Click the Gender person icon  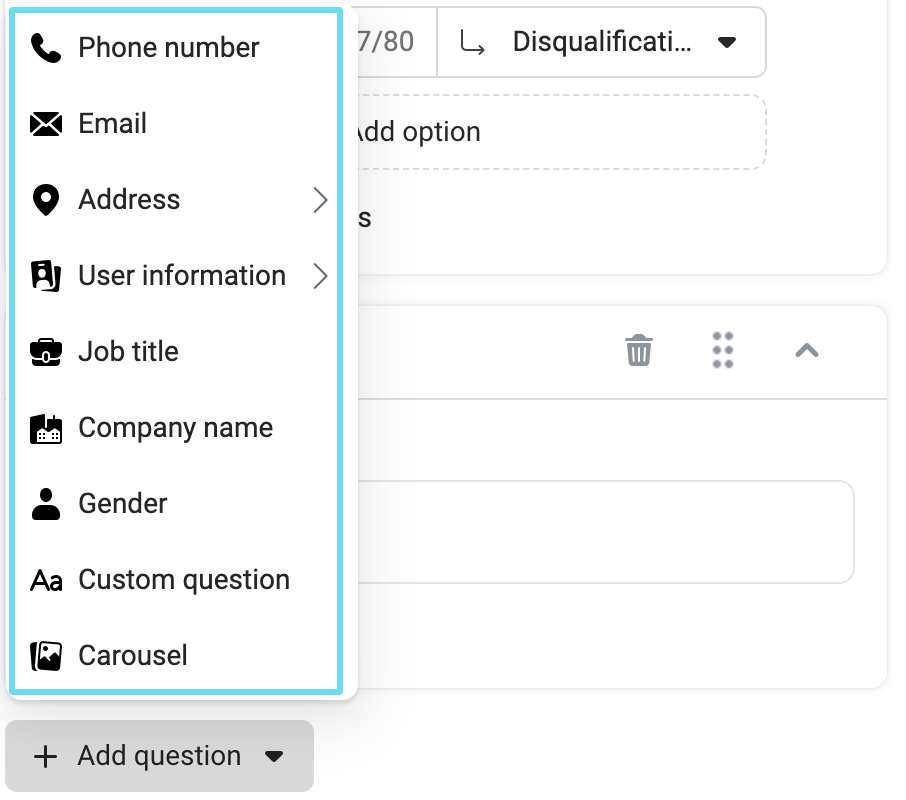(46, 504)
